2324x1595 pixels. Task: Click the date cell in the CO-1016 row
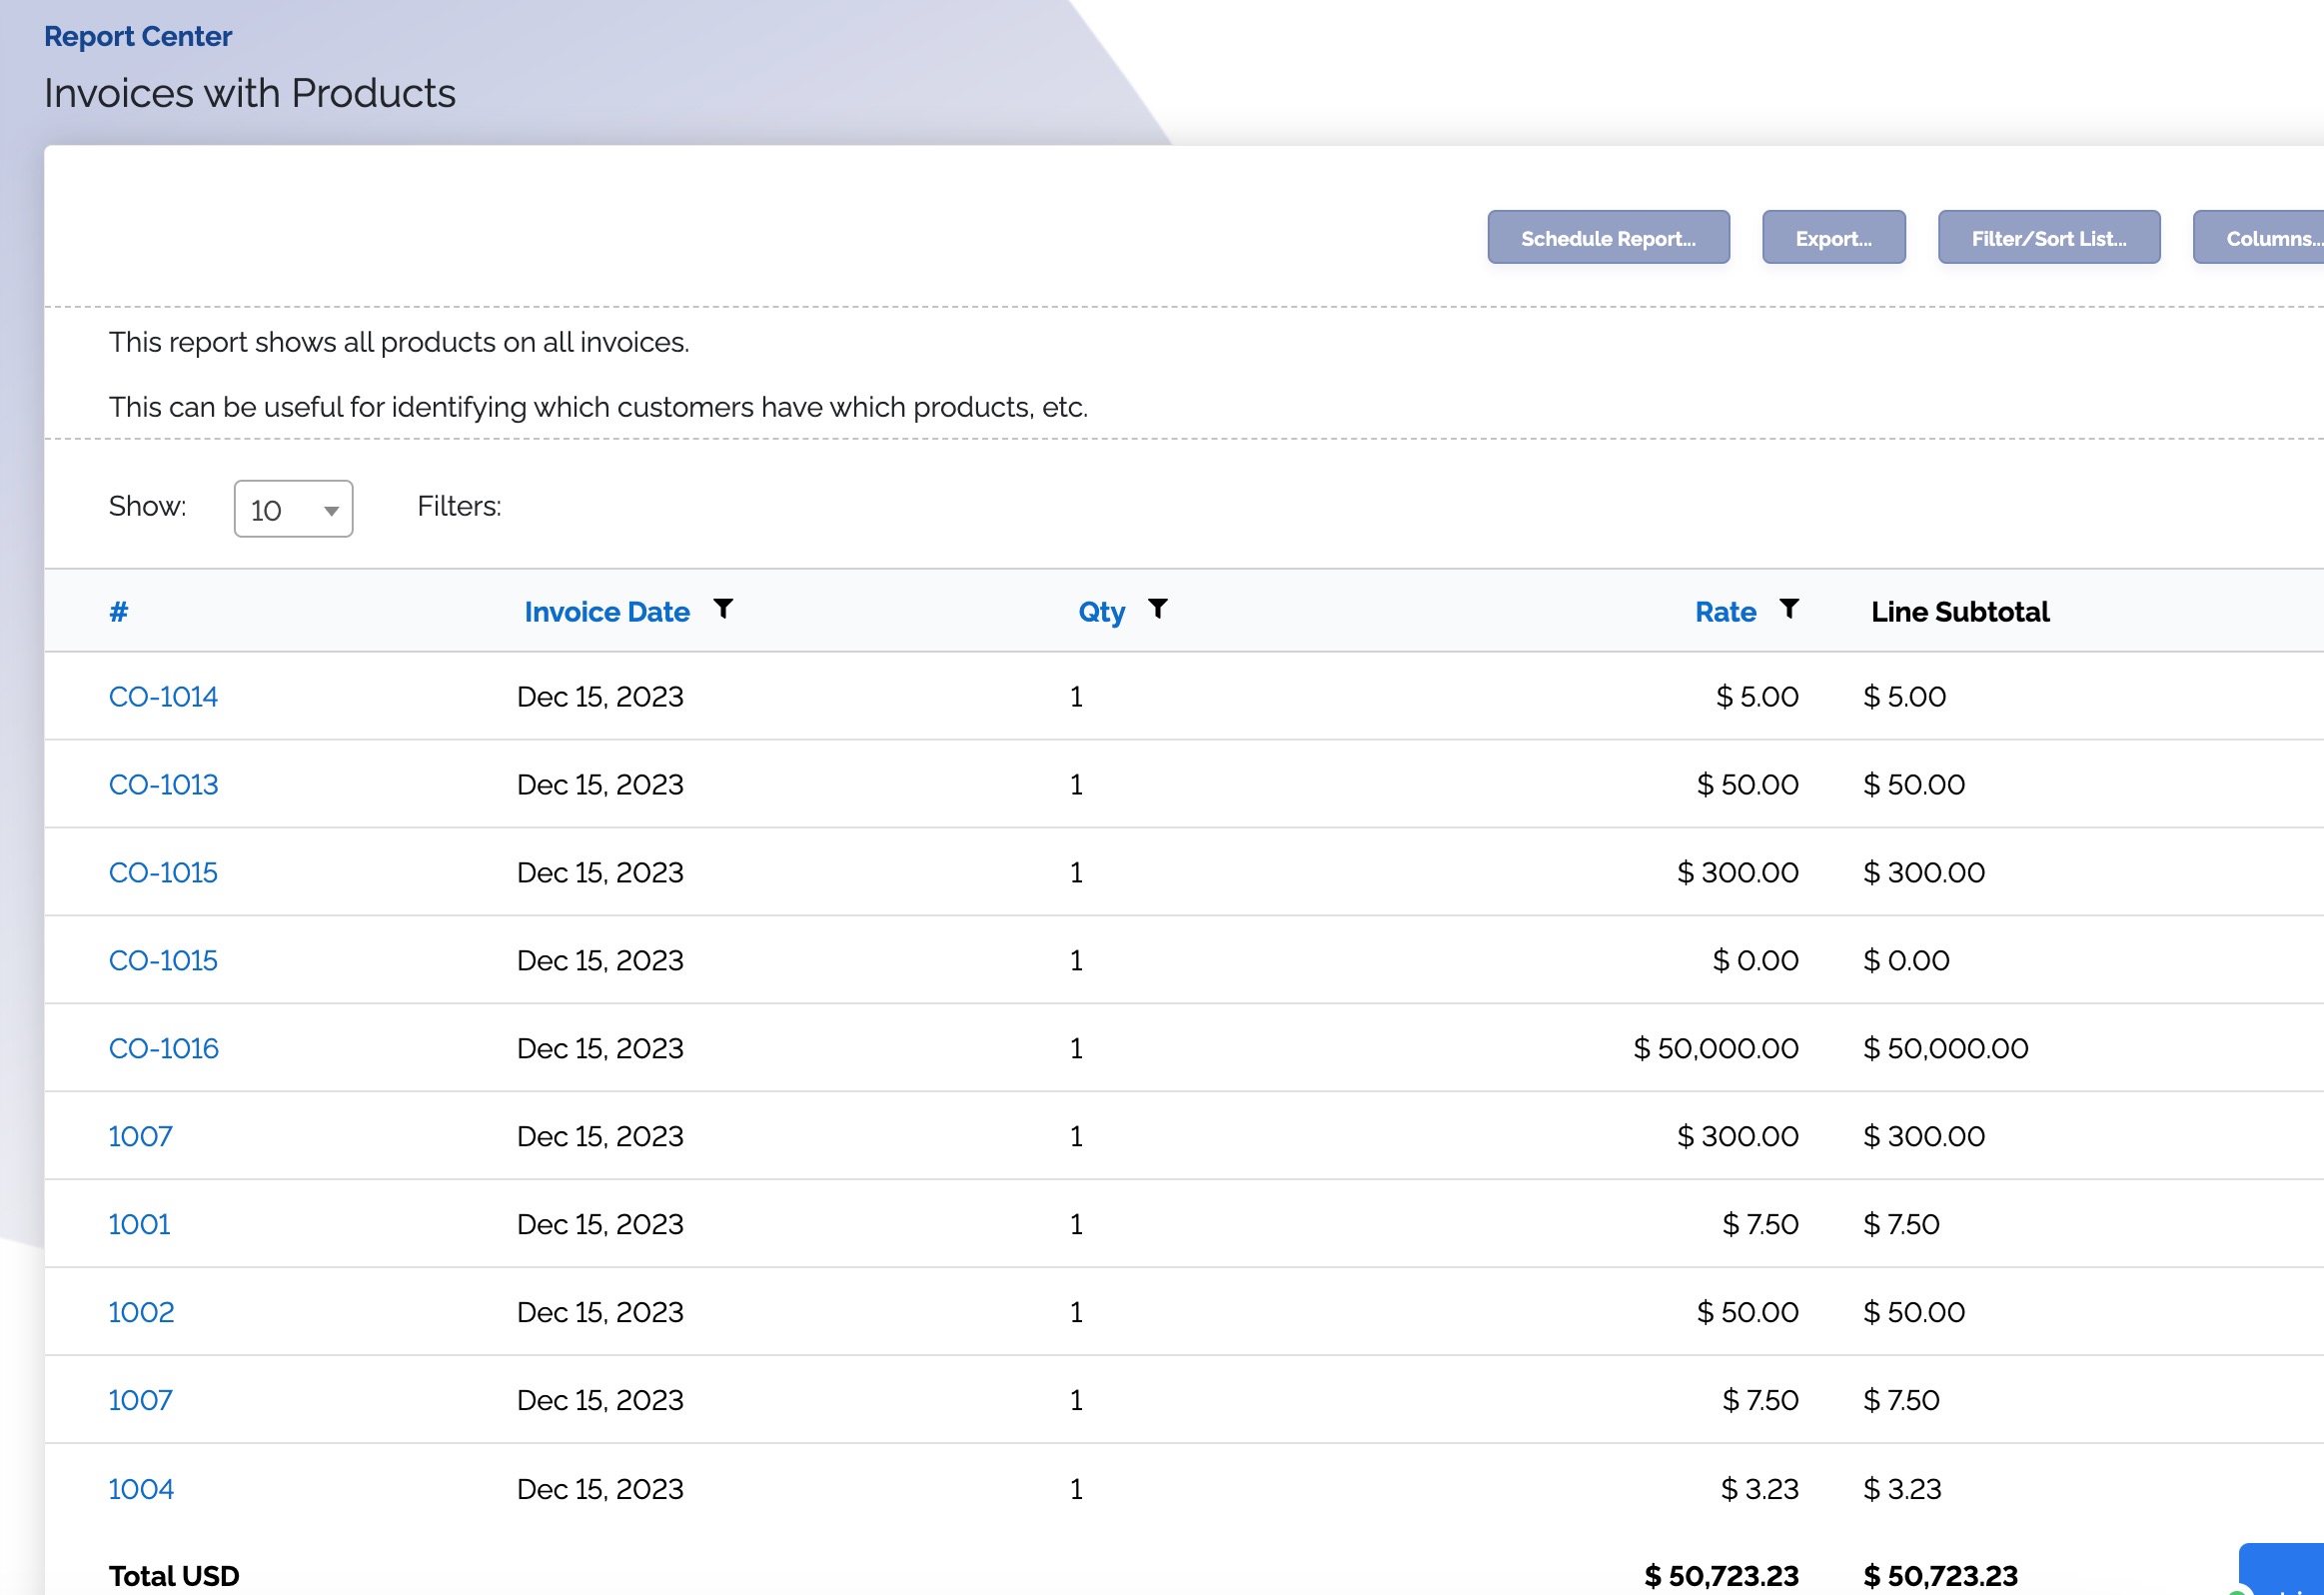600,1049
